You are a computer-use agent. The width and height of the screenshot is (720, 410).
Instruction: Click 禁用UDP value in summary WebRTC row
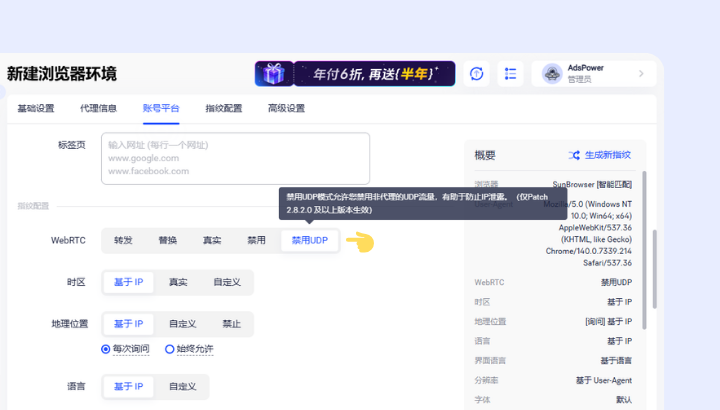(x=616, y=282)
